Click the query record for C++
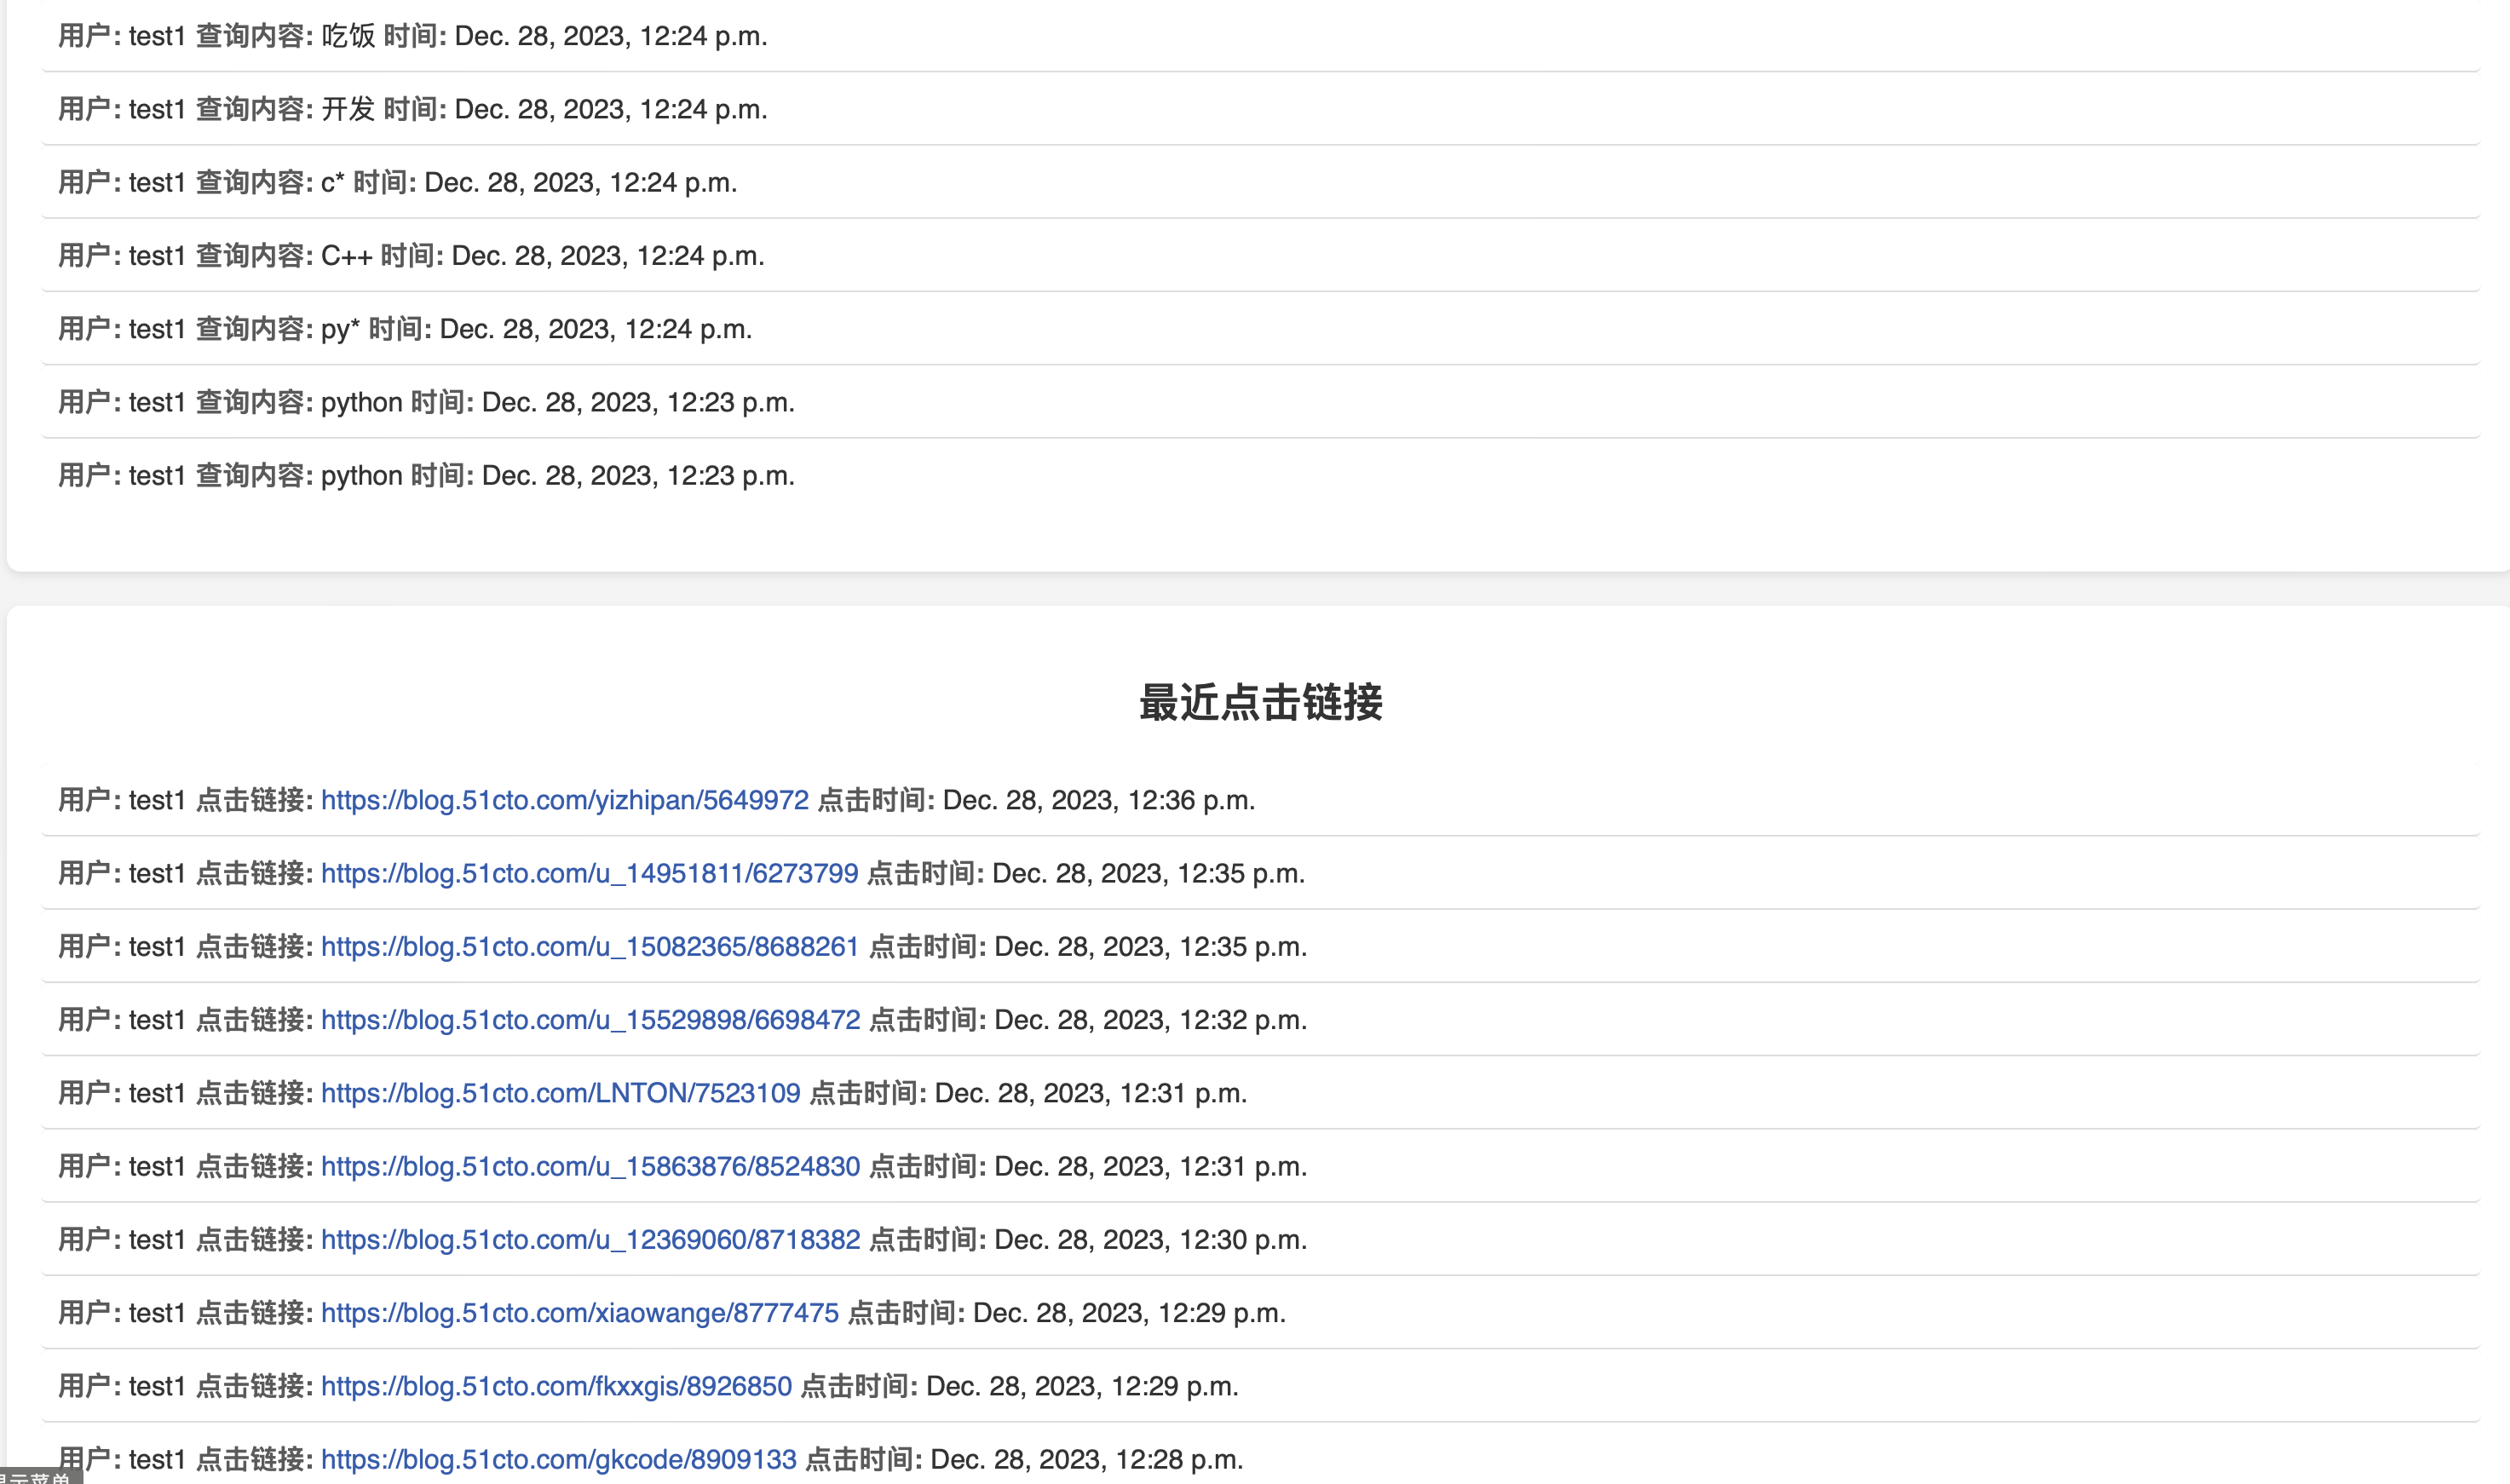 coord(410,255)
